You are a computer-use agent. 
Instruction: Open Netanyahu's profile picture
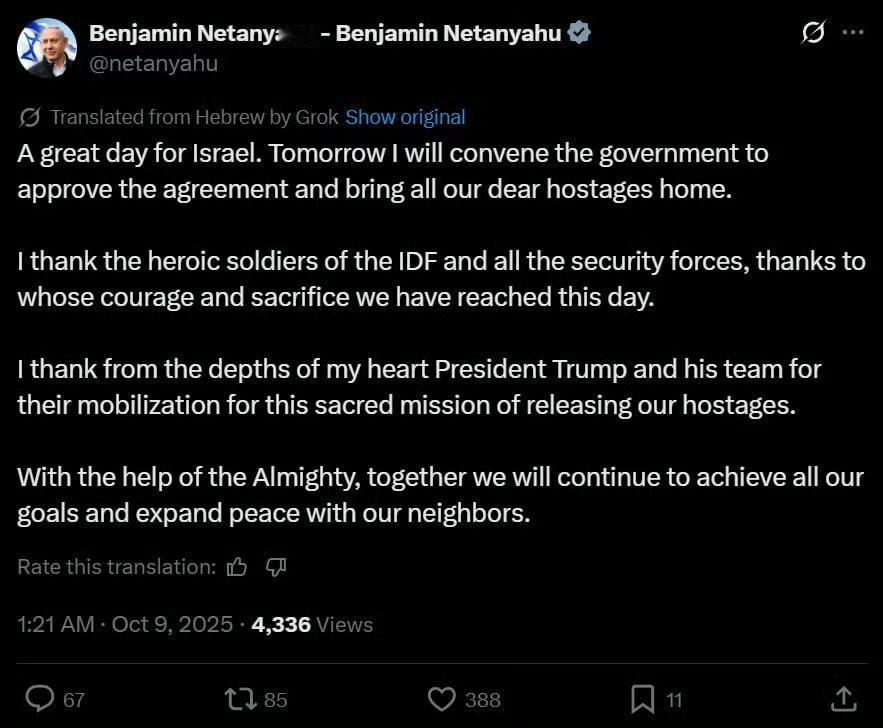click(x=47, y=48)
